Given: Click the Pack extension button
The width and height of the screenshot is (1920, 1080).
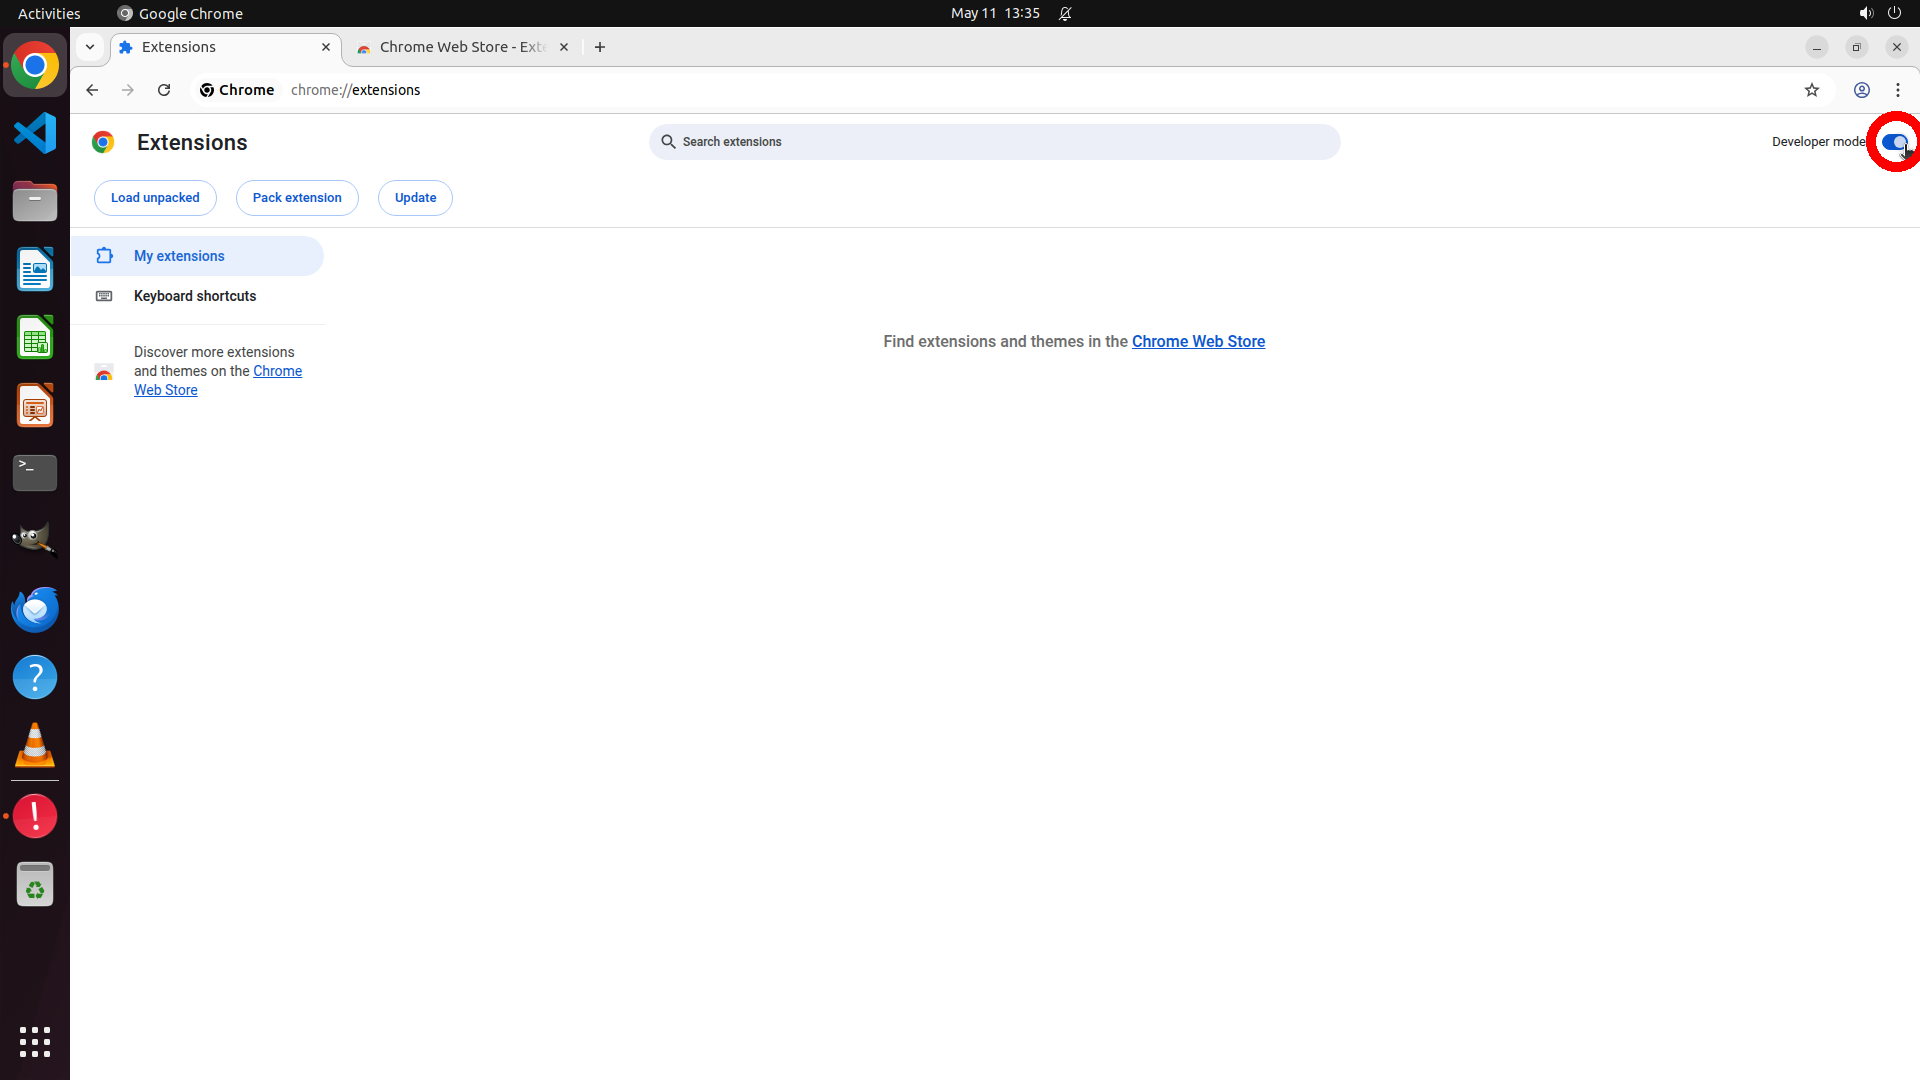Looking at the screenshot, I should point(297,198).
